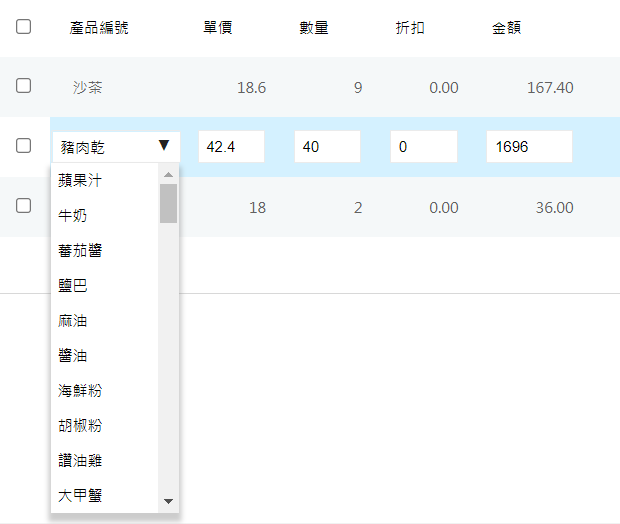Image resolution: width=620 pixels, height=524 pixels.
Task: Click the unit price 18 cell
Action: pyautogui.click(x=257, y=208)
